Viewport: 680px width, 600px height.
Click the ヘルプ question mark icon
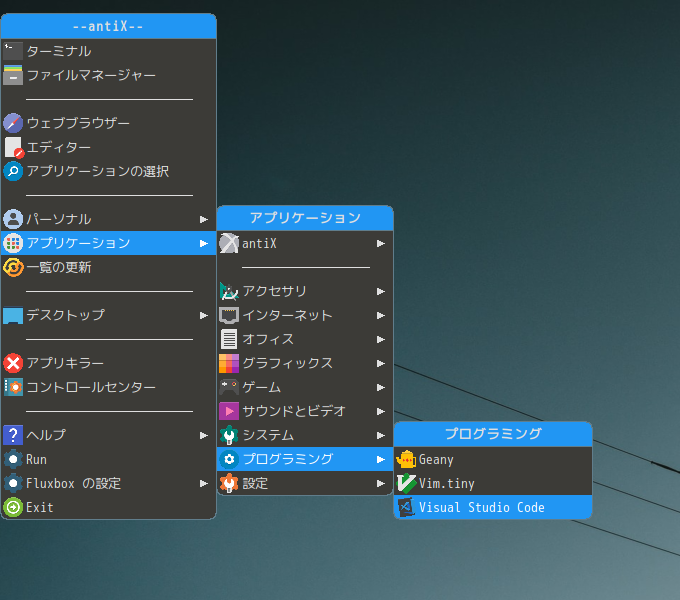pyautogui.click(x=13, y=435)
